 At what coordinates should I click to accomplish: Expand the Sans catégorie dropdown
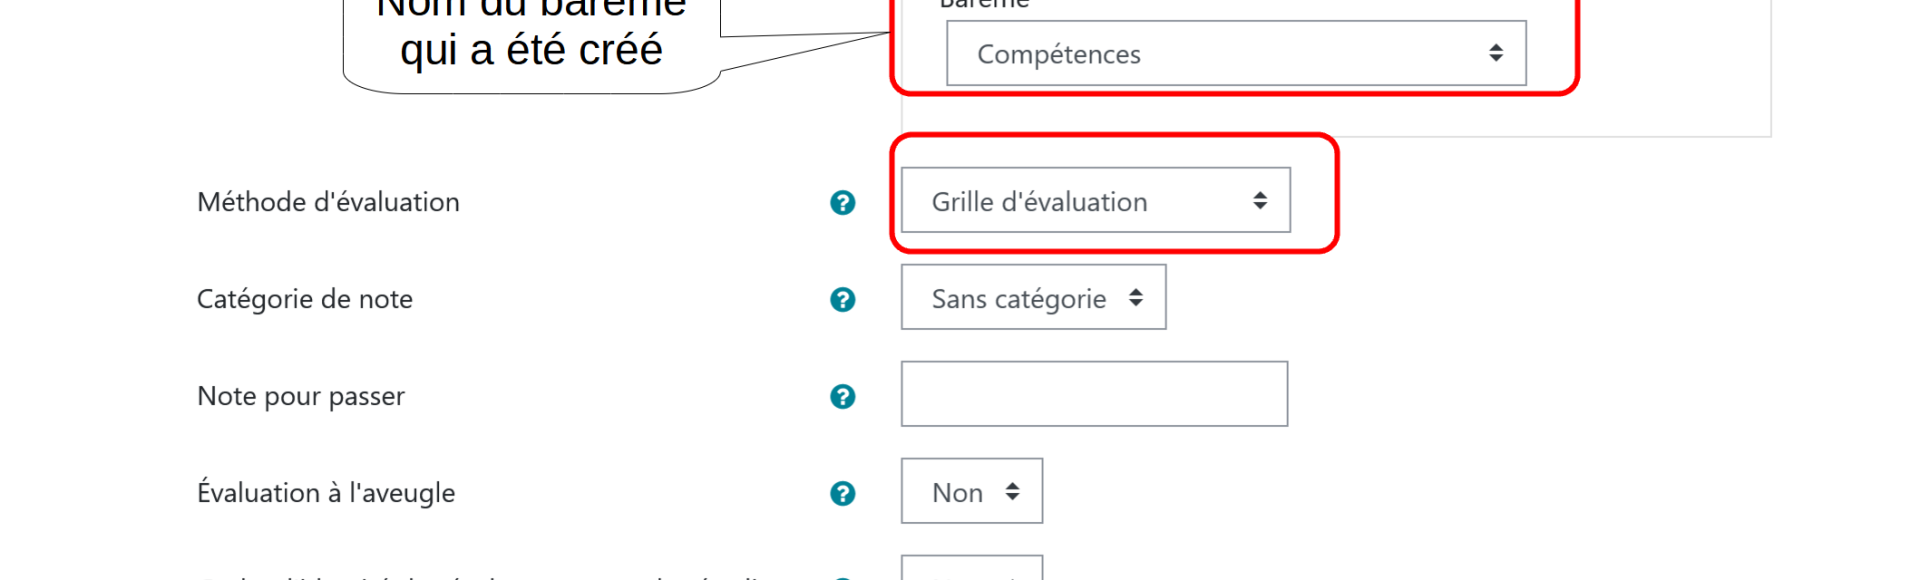pos(1034,297)
